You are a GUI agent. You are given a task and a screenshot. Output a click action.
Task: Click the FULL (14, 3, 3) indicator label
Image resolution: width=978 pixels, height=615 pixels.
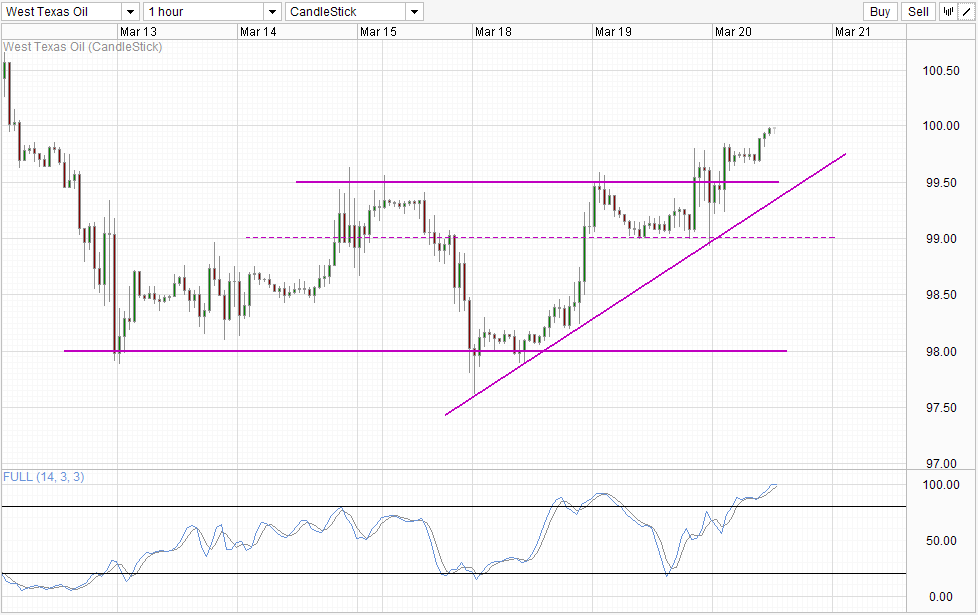[x=44, y=477]
